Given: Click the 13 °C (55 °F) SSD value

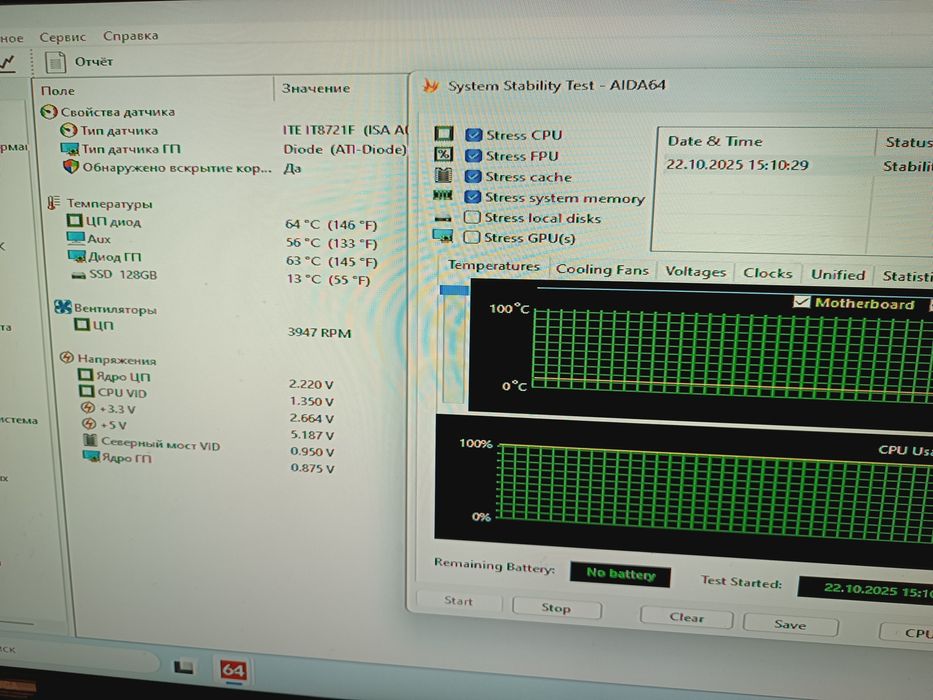Looking at the screenshot, I should point(328,279).
